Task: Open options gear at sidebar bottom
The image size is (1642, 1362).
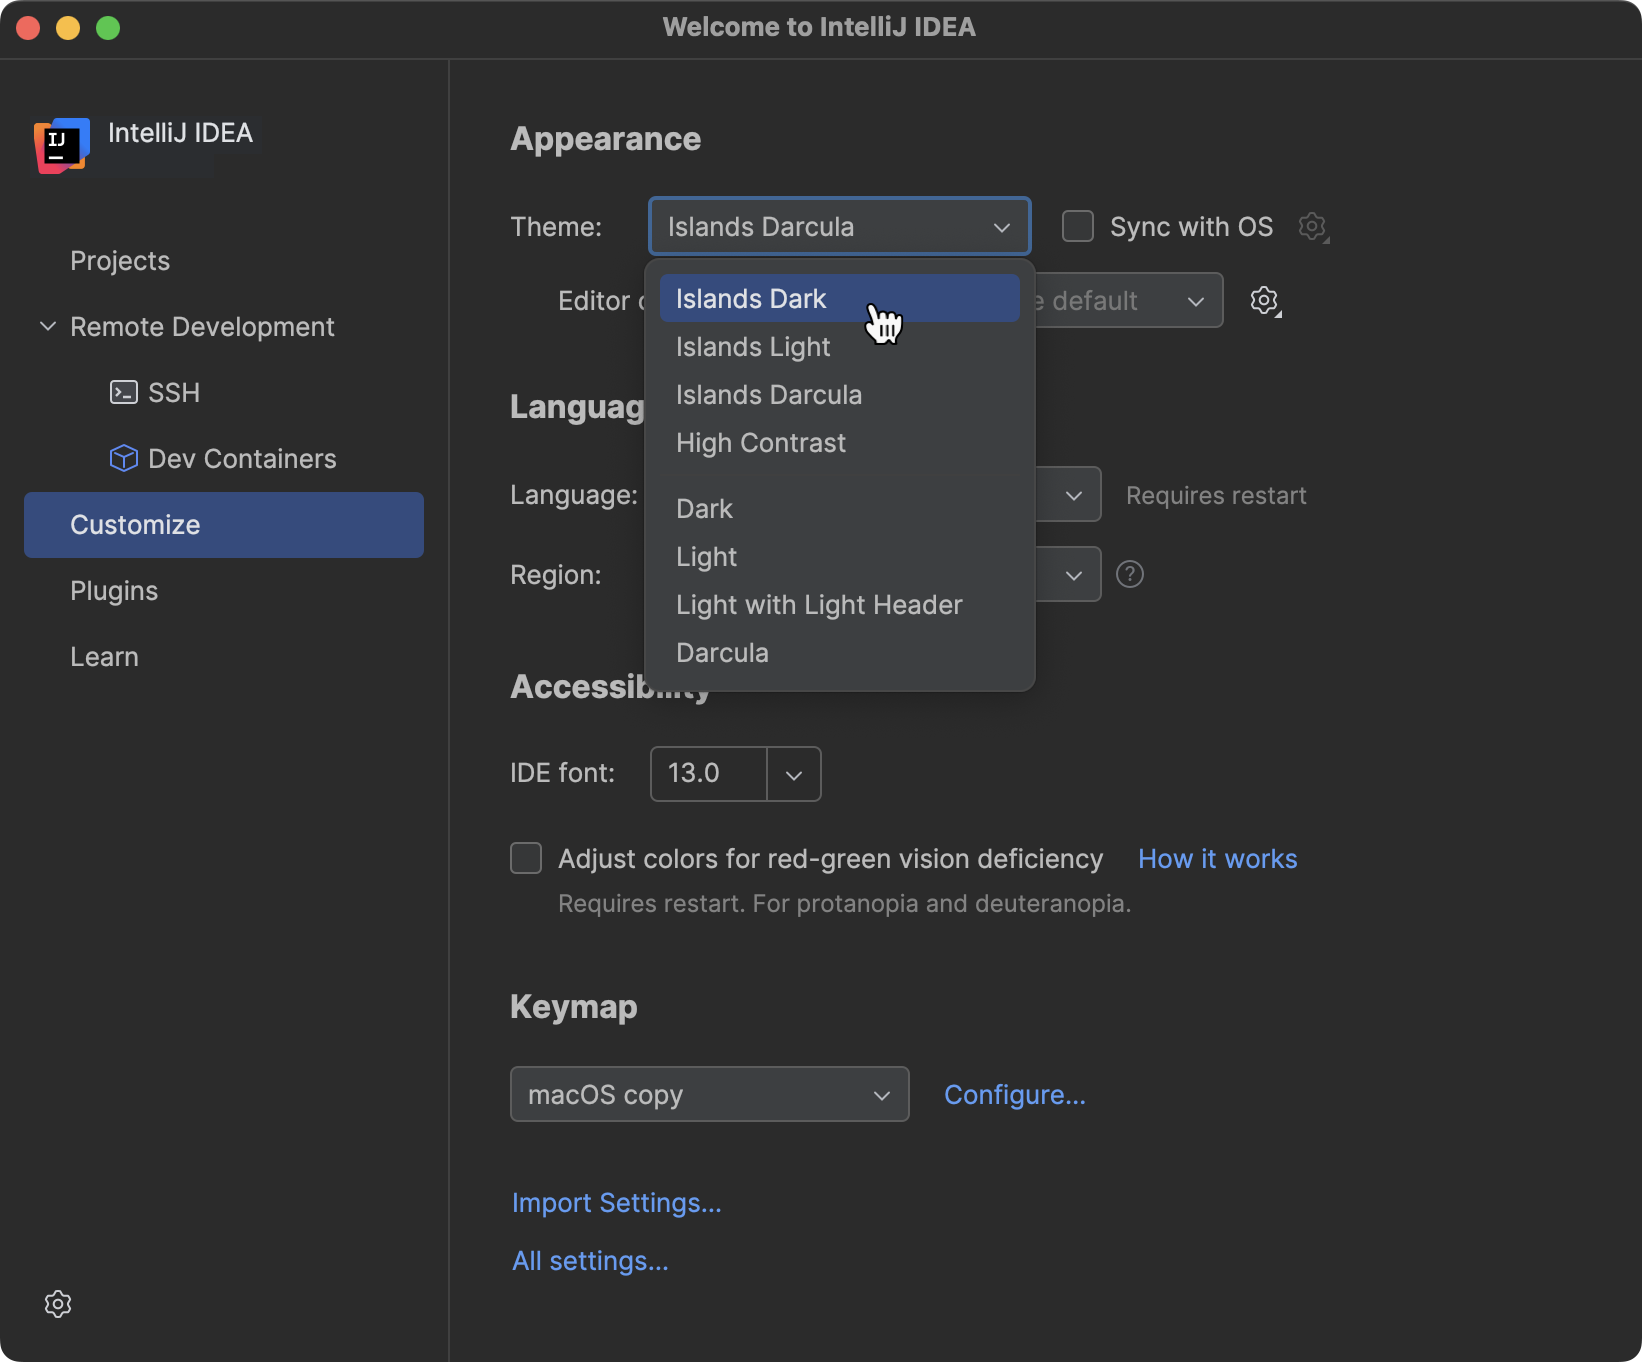Action: 58,1304
